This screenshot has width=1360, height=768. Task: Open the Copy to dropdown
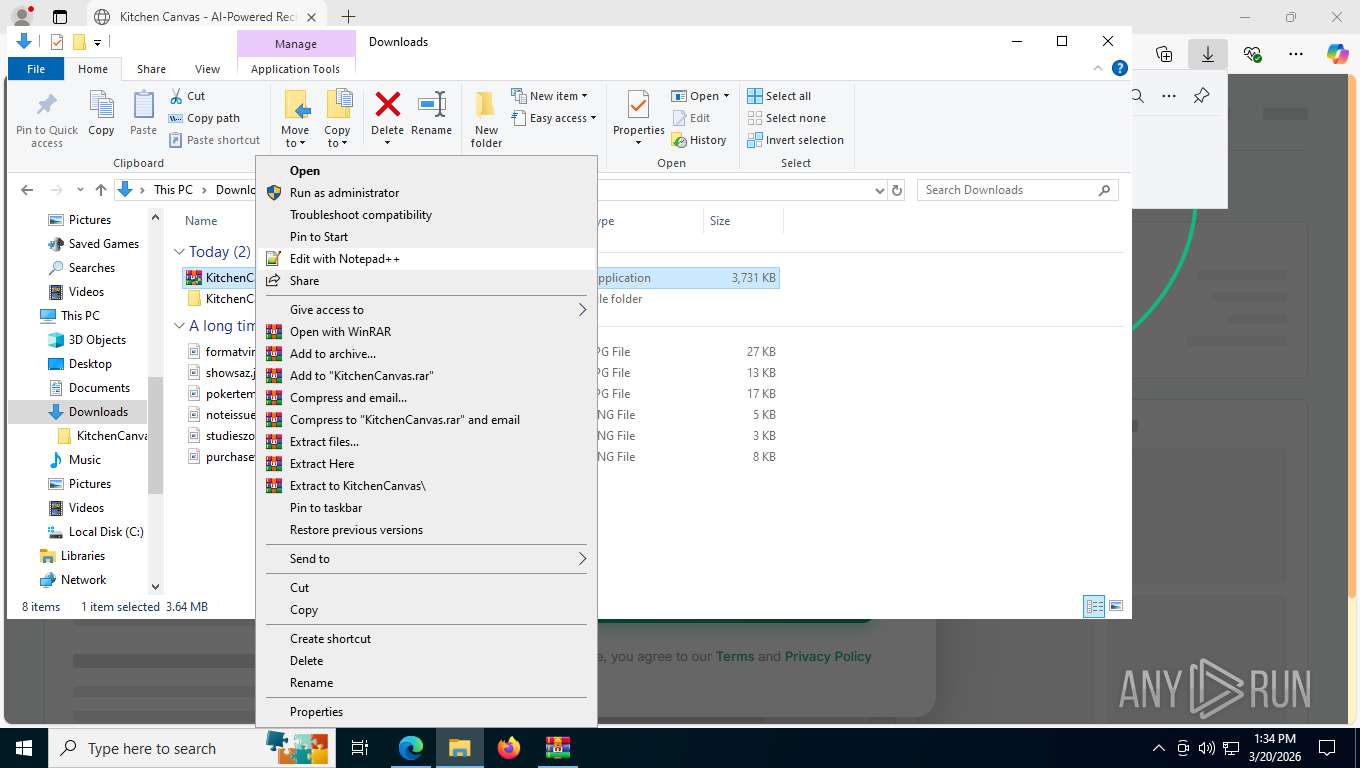click(x=337, y=143)
